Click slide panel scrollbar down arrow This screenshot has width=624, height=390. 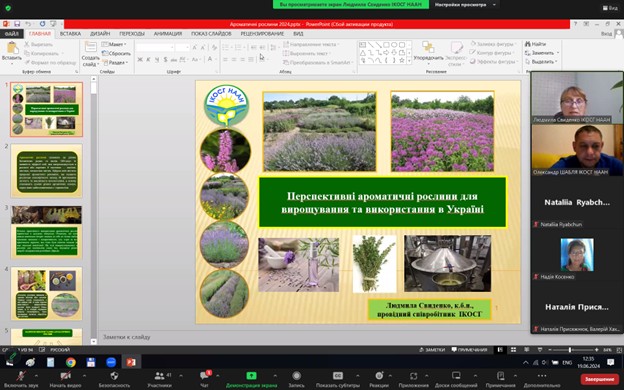pos(94,341)
